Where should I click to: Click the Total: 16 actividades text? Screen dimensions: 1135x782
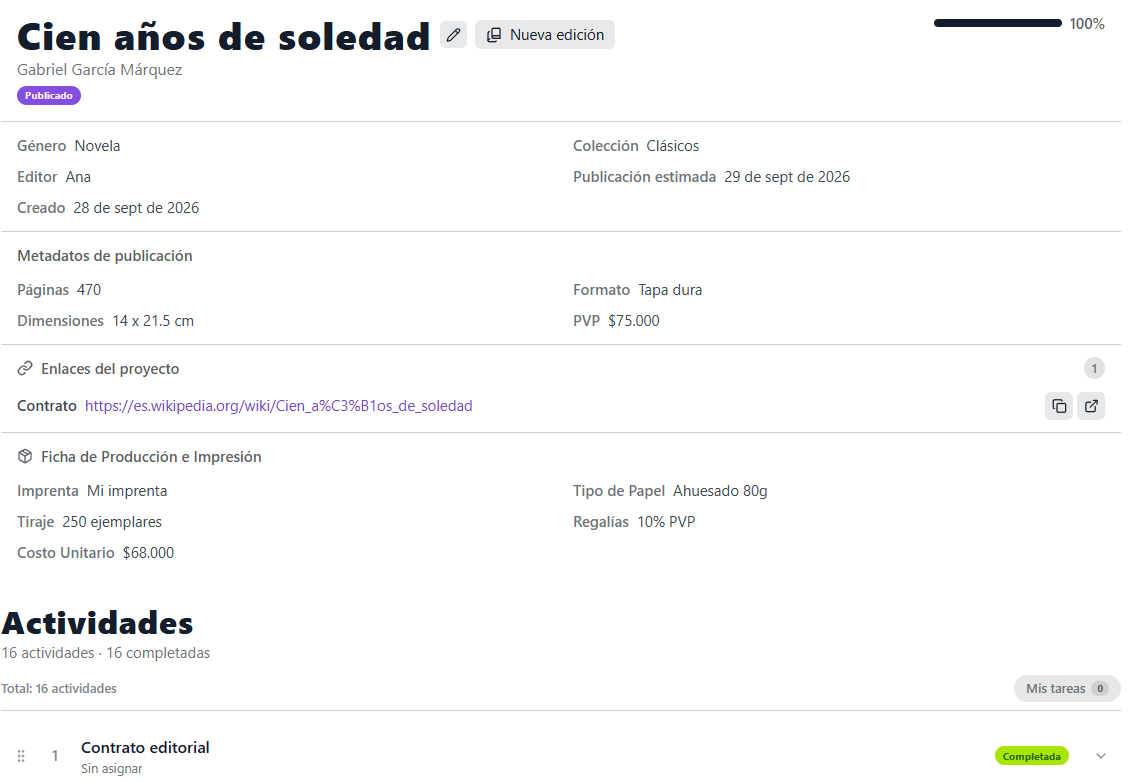(59, 689)
